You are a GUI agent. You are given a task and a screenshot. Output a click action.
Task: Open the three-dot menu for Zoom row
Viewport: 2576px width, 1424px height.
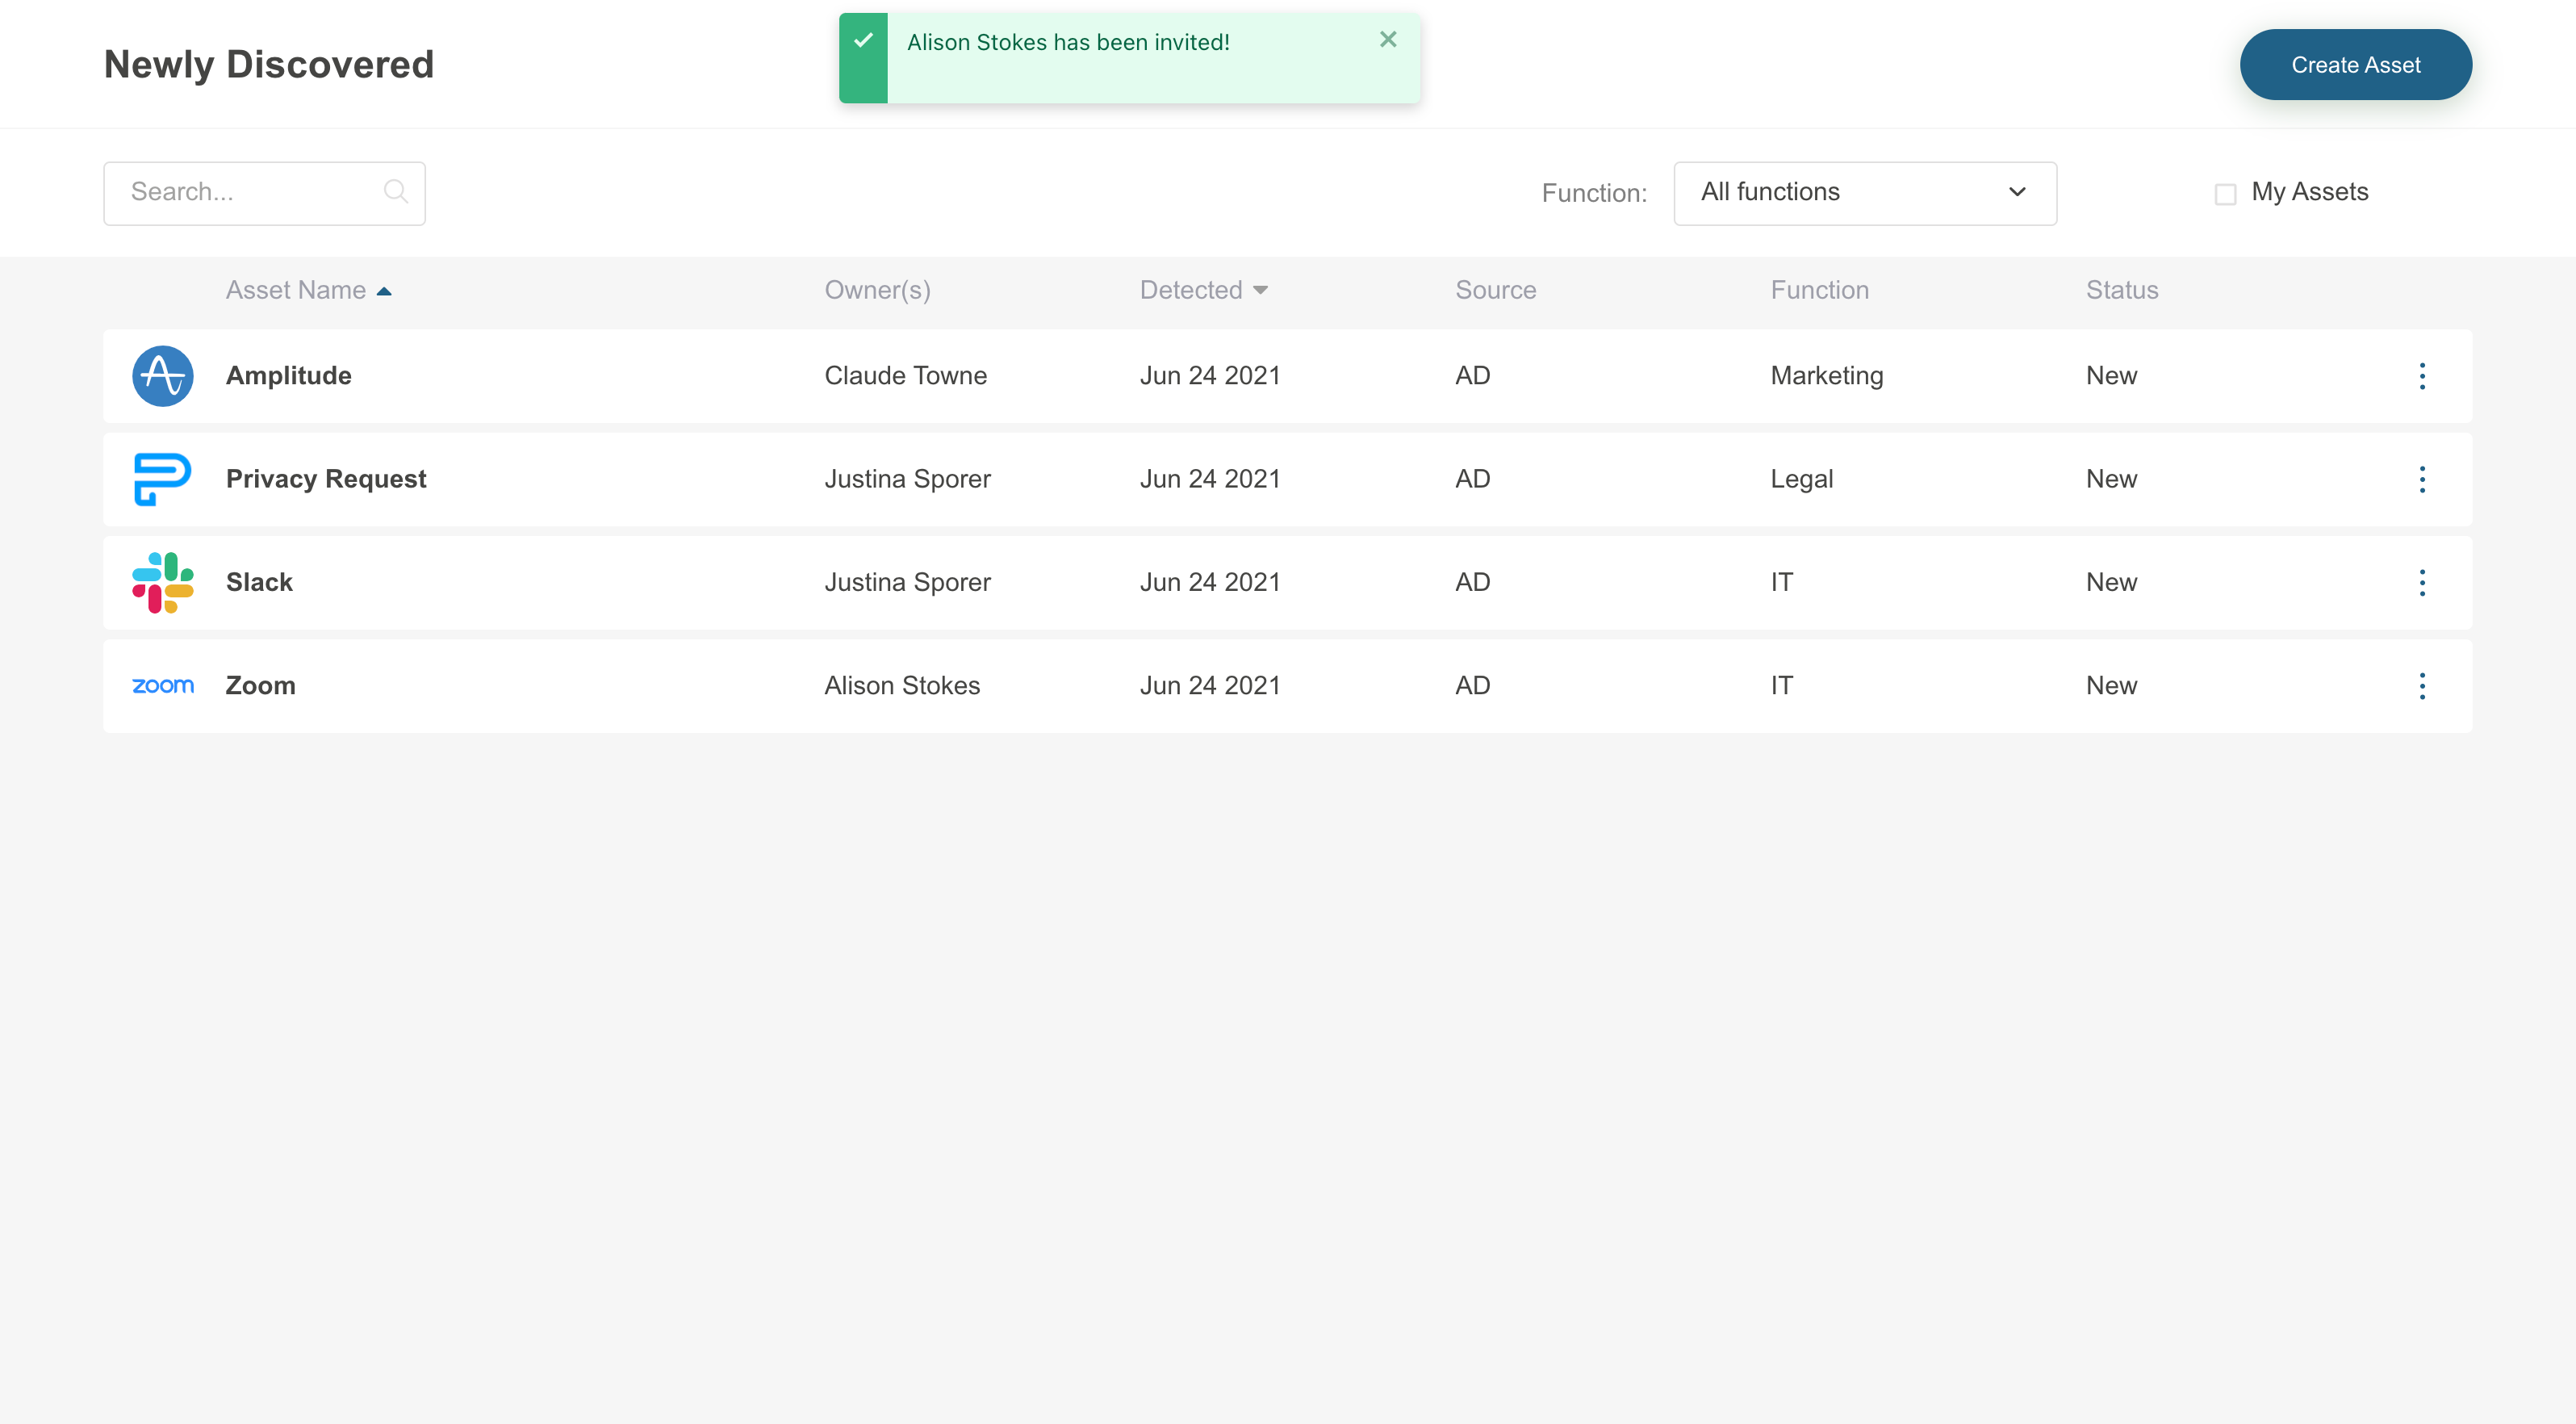(2421, 686)
